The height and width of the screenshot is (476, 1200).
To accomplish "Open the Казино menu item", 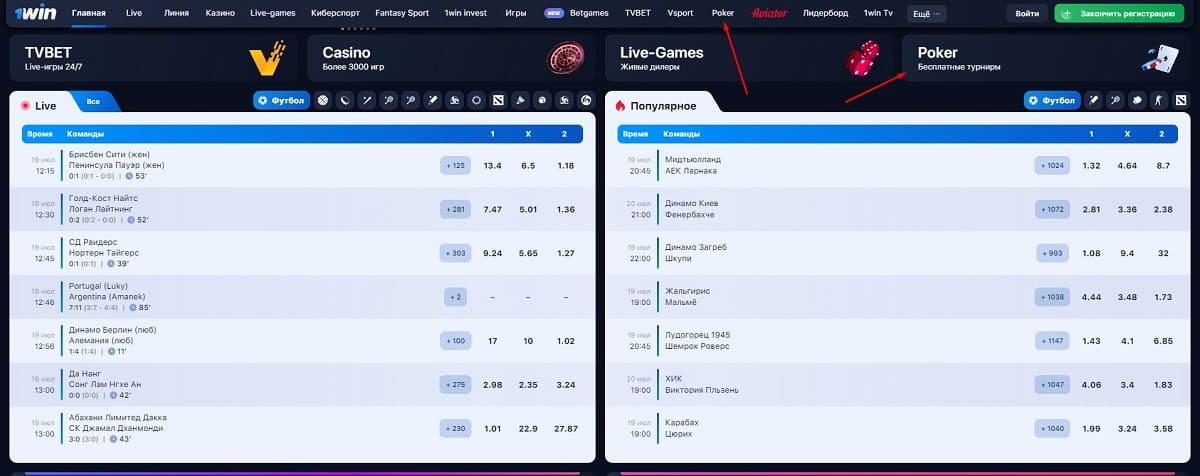I will (x=220, y=14).
